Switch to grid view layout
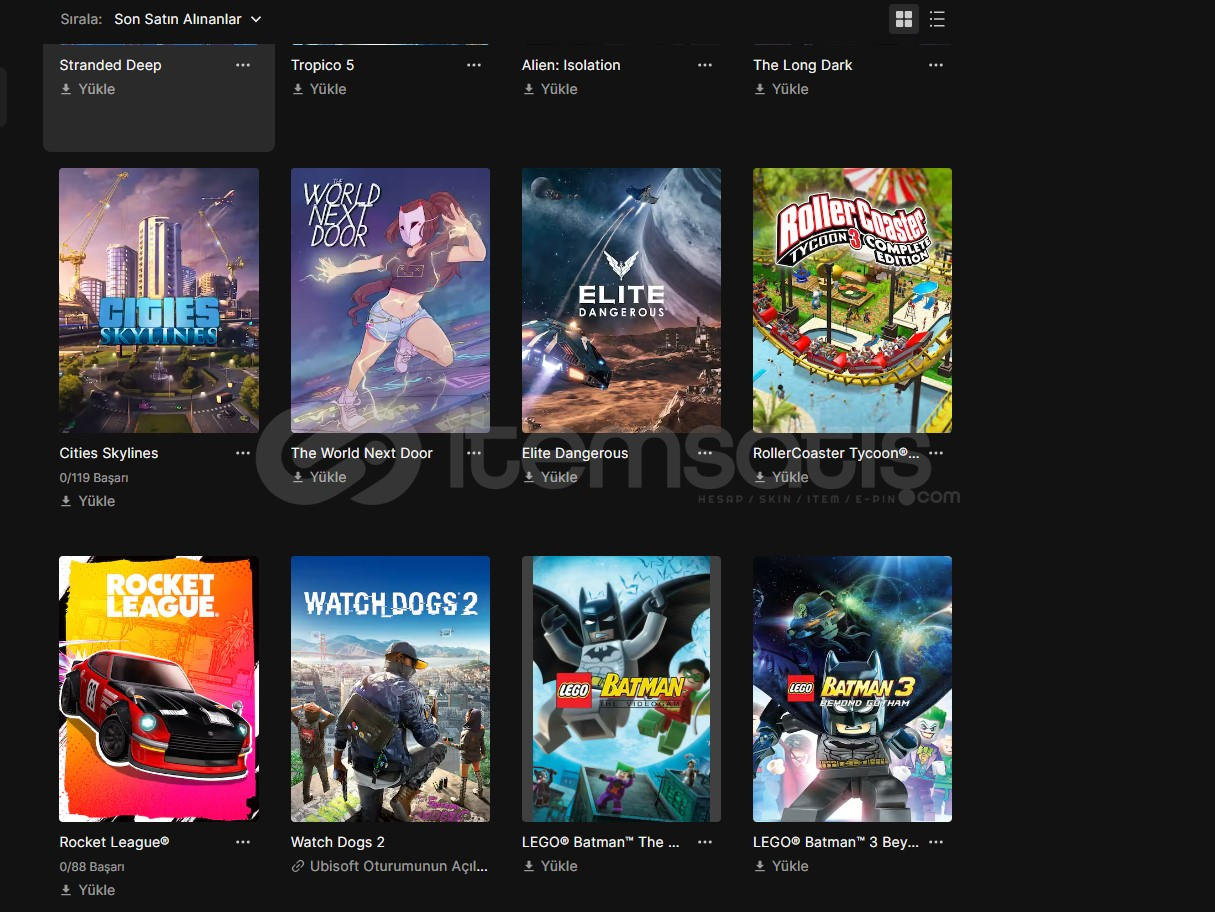Viewport: 1215px width, 912px height. 904,19
